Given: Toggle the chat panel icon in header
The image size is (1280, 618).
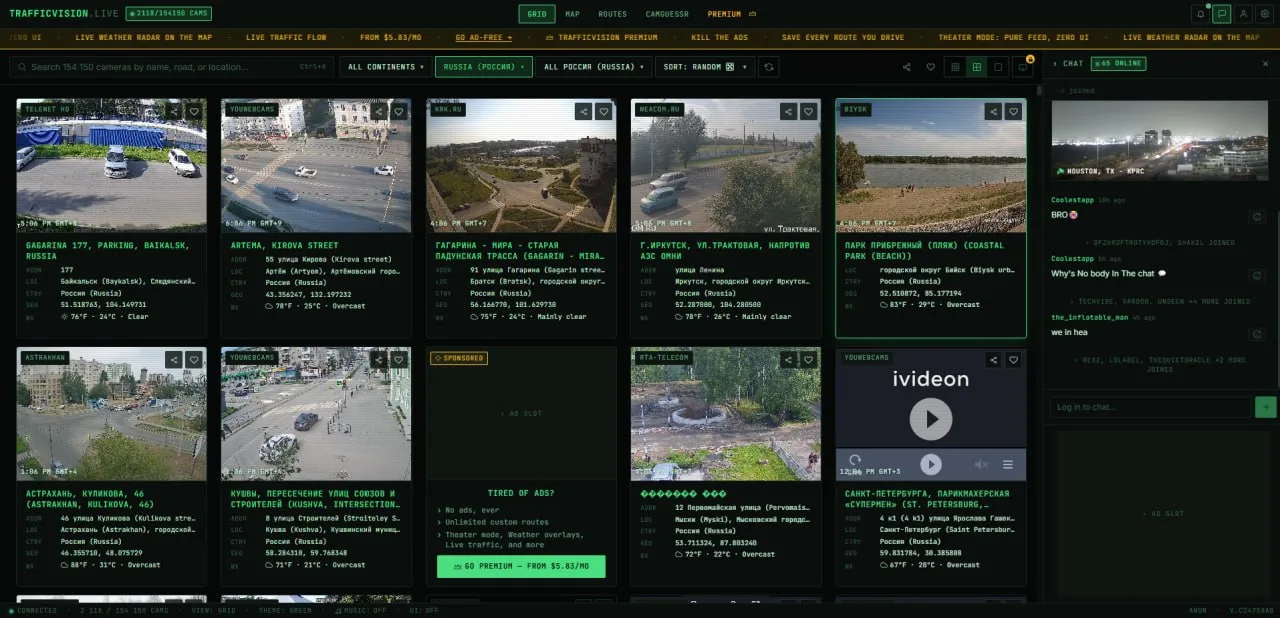Looking at the screenshot, I should tap(1221, 14).
